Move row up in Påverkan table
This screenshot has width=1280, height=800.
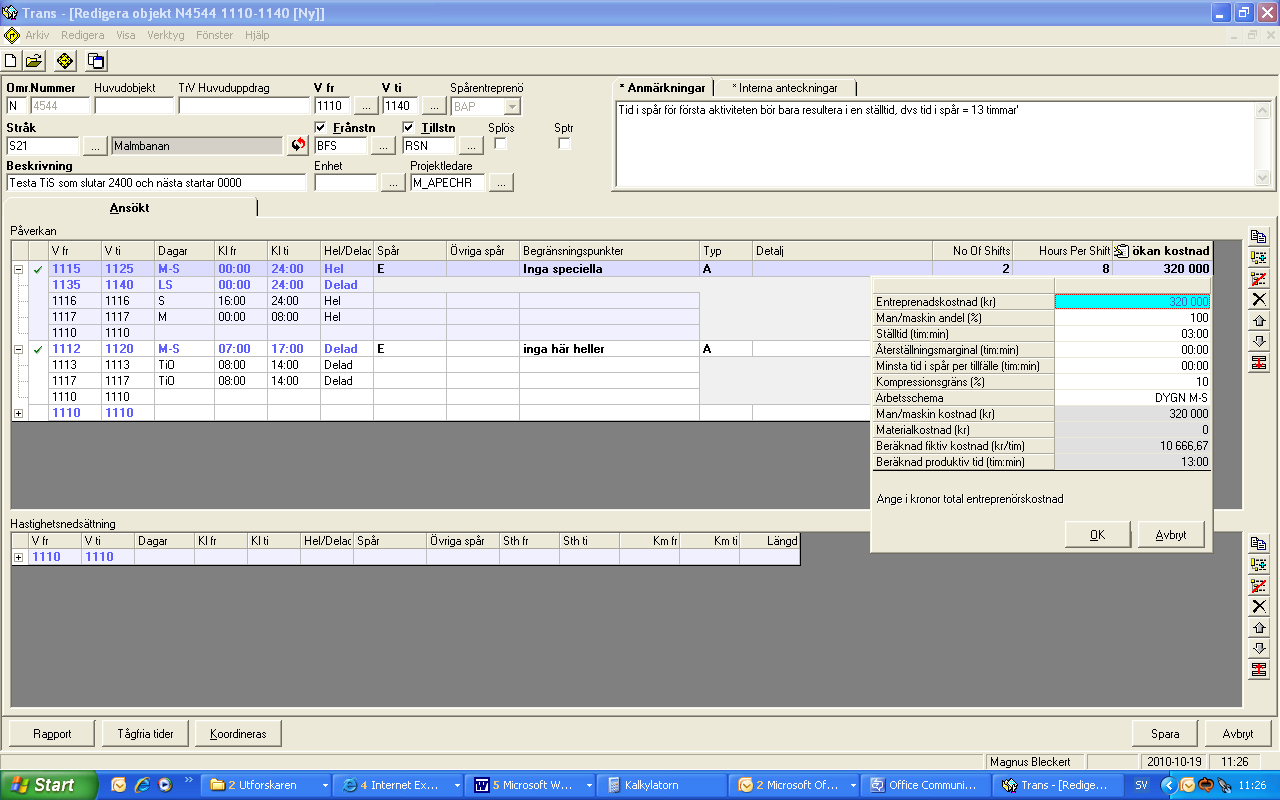point(1259,321)
